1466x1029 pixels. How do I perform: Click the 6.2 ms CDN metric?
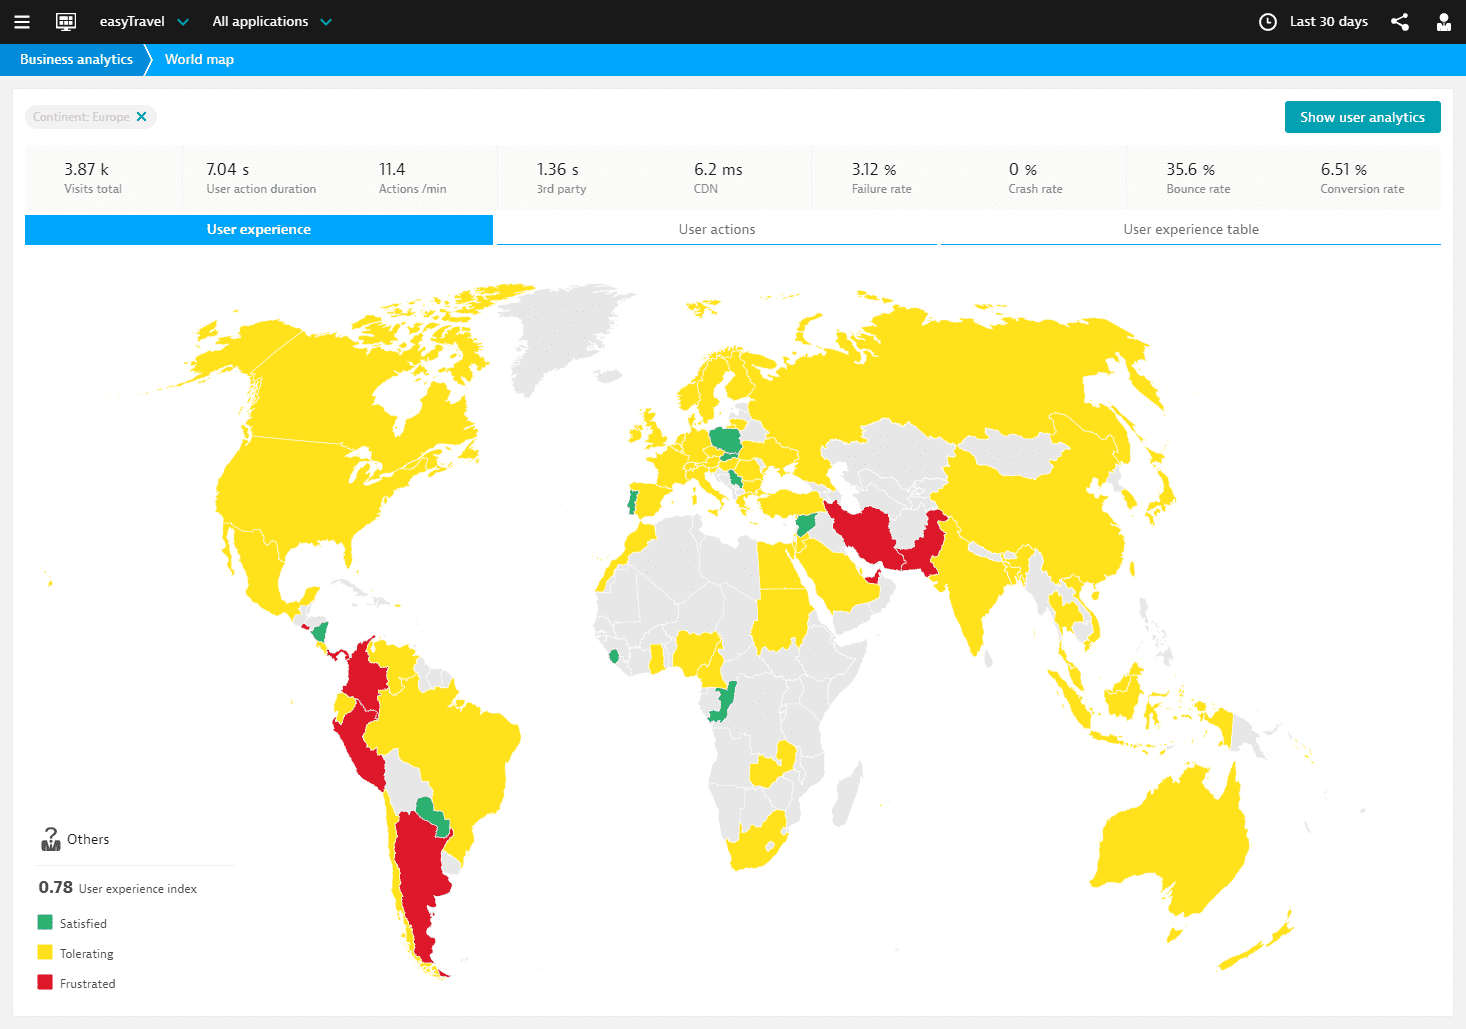[718, 178]
